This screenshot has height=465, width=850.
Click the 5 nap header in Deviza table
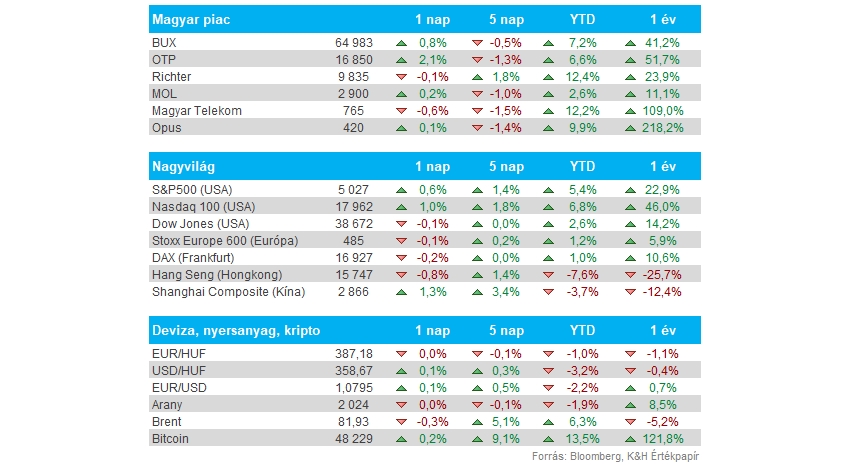[506, 331]
